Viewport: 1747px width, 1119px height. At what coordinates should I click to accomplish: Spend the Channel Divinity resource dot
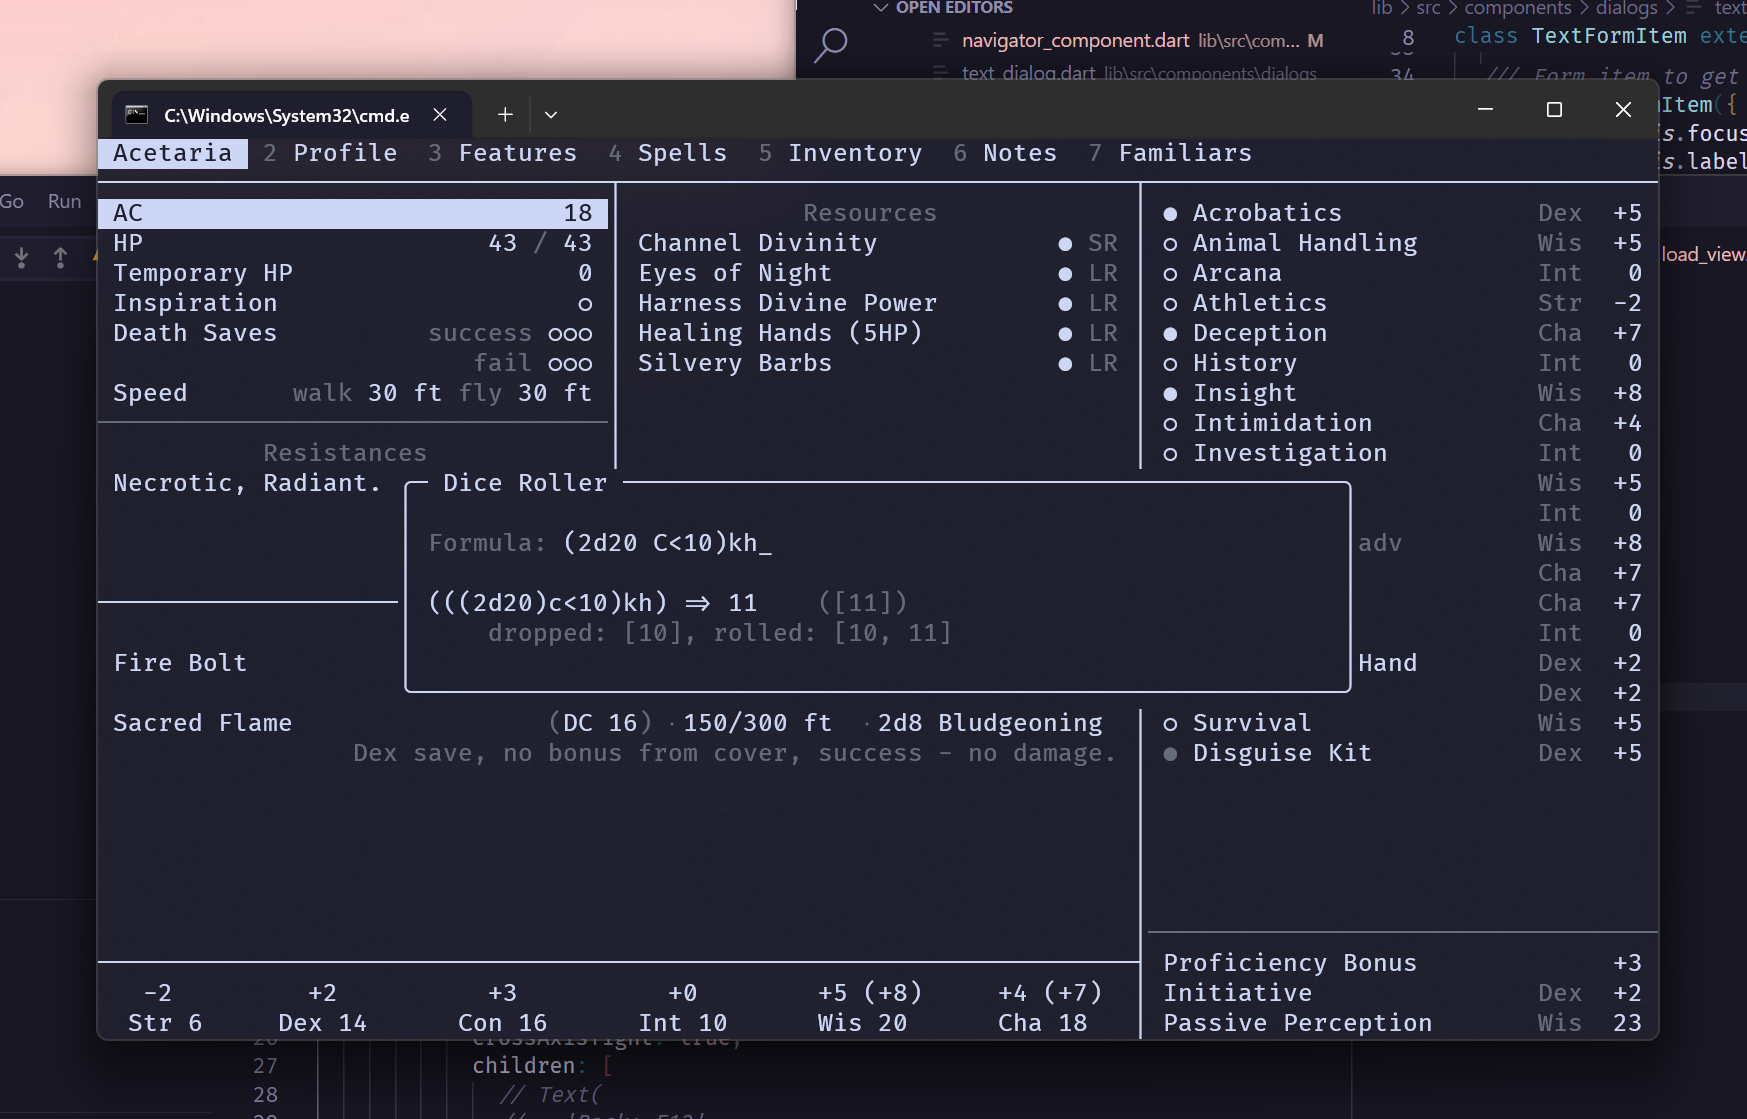pos(1064,243)
